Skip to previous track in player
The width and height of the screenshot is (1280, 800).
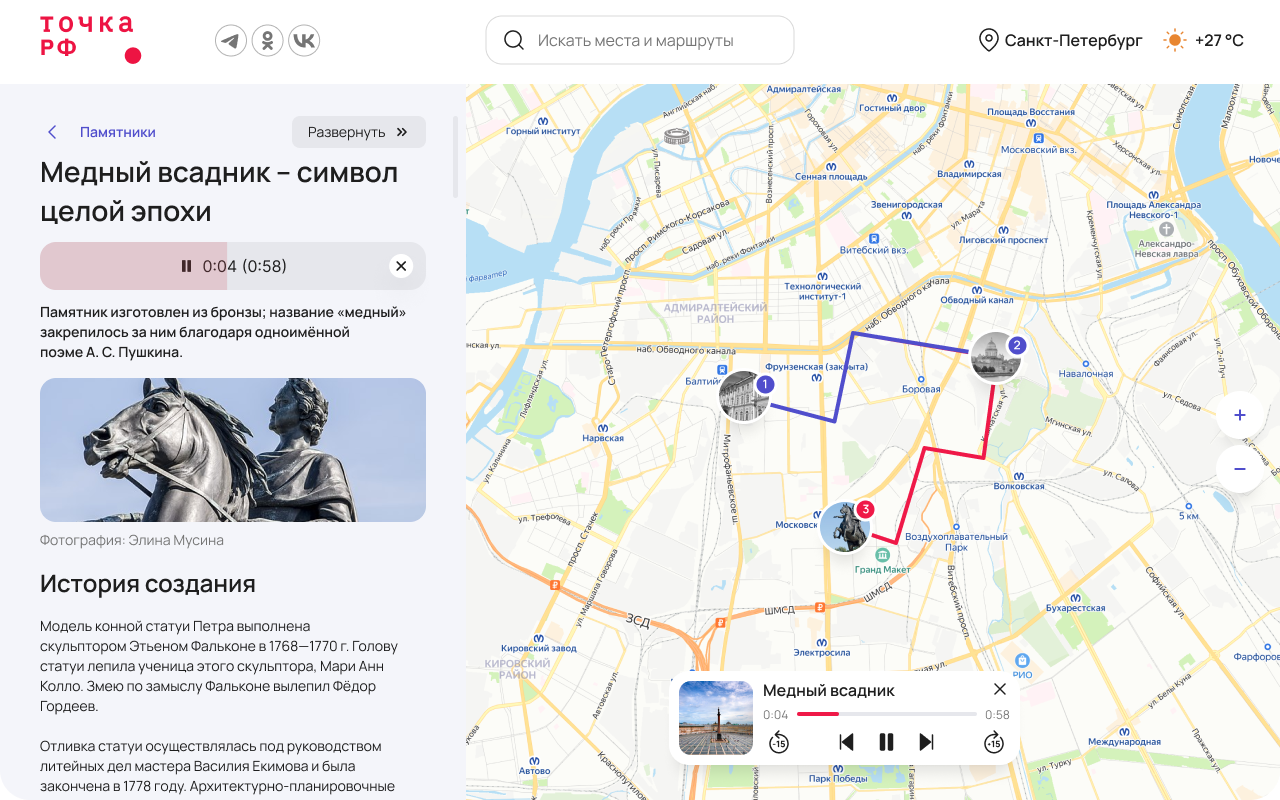point(846,742)
